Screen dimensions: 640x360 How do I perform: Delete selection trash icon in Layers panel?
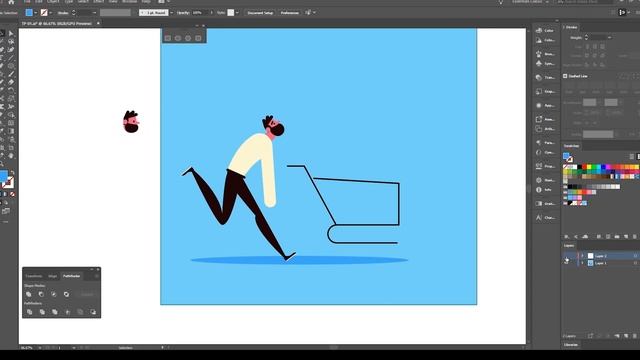[x=635, y=336]
